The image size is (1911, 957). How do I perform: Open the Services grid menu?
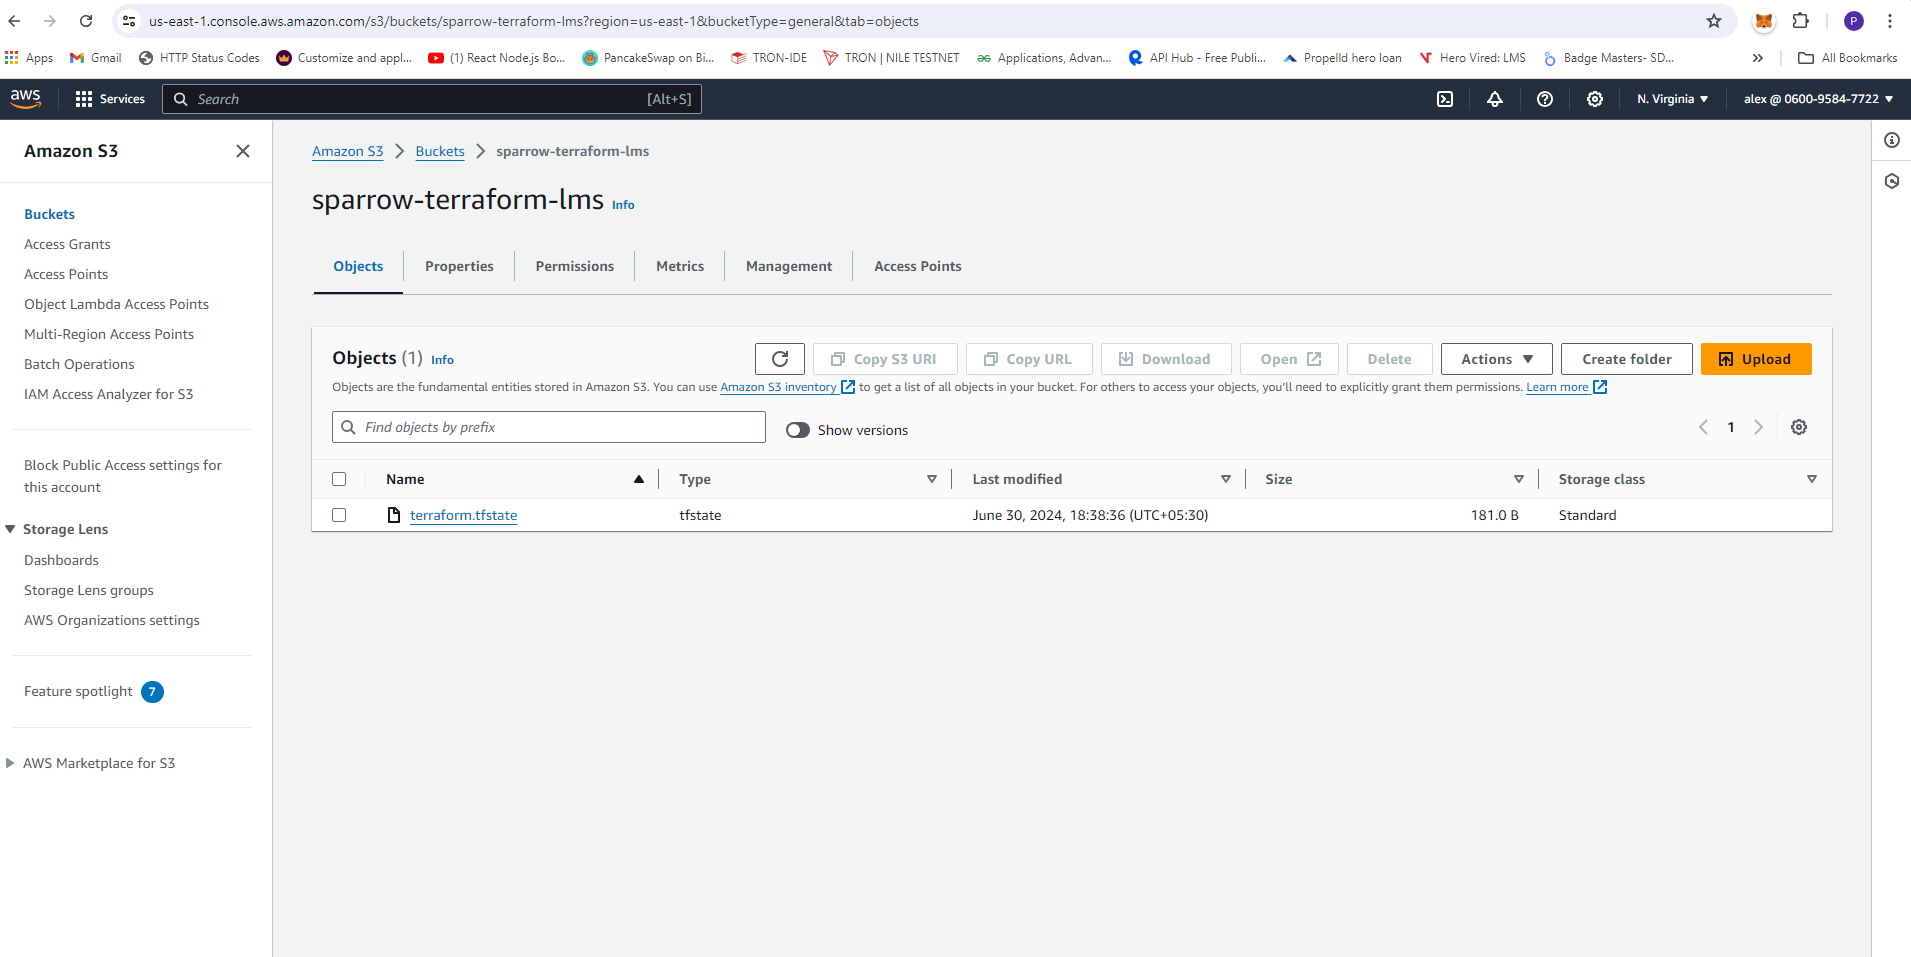110,99
